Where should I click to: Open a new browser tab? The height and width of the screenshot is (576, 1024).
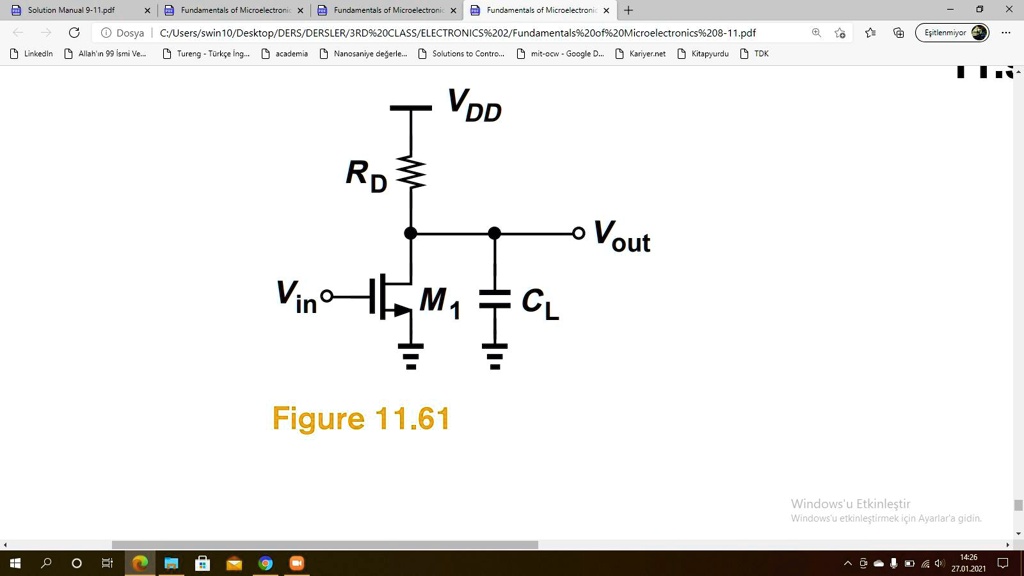[628, 10]
